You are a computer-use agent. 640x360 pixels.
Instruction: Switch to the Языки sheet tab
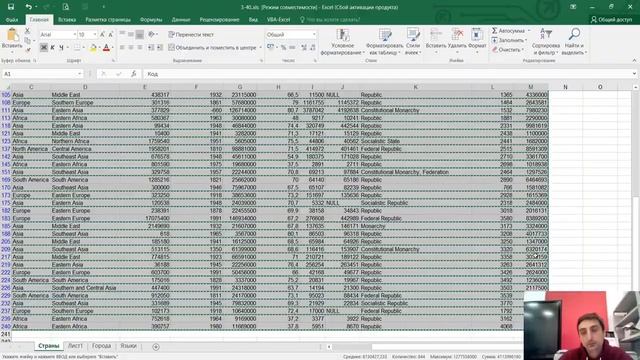tap(128, 346)
